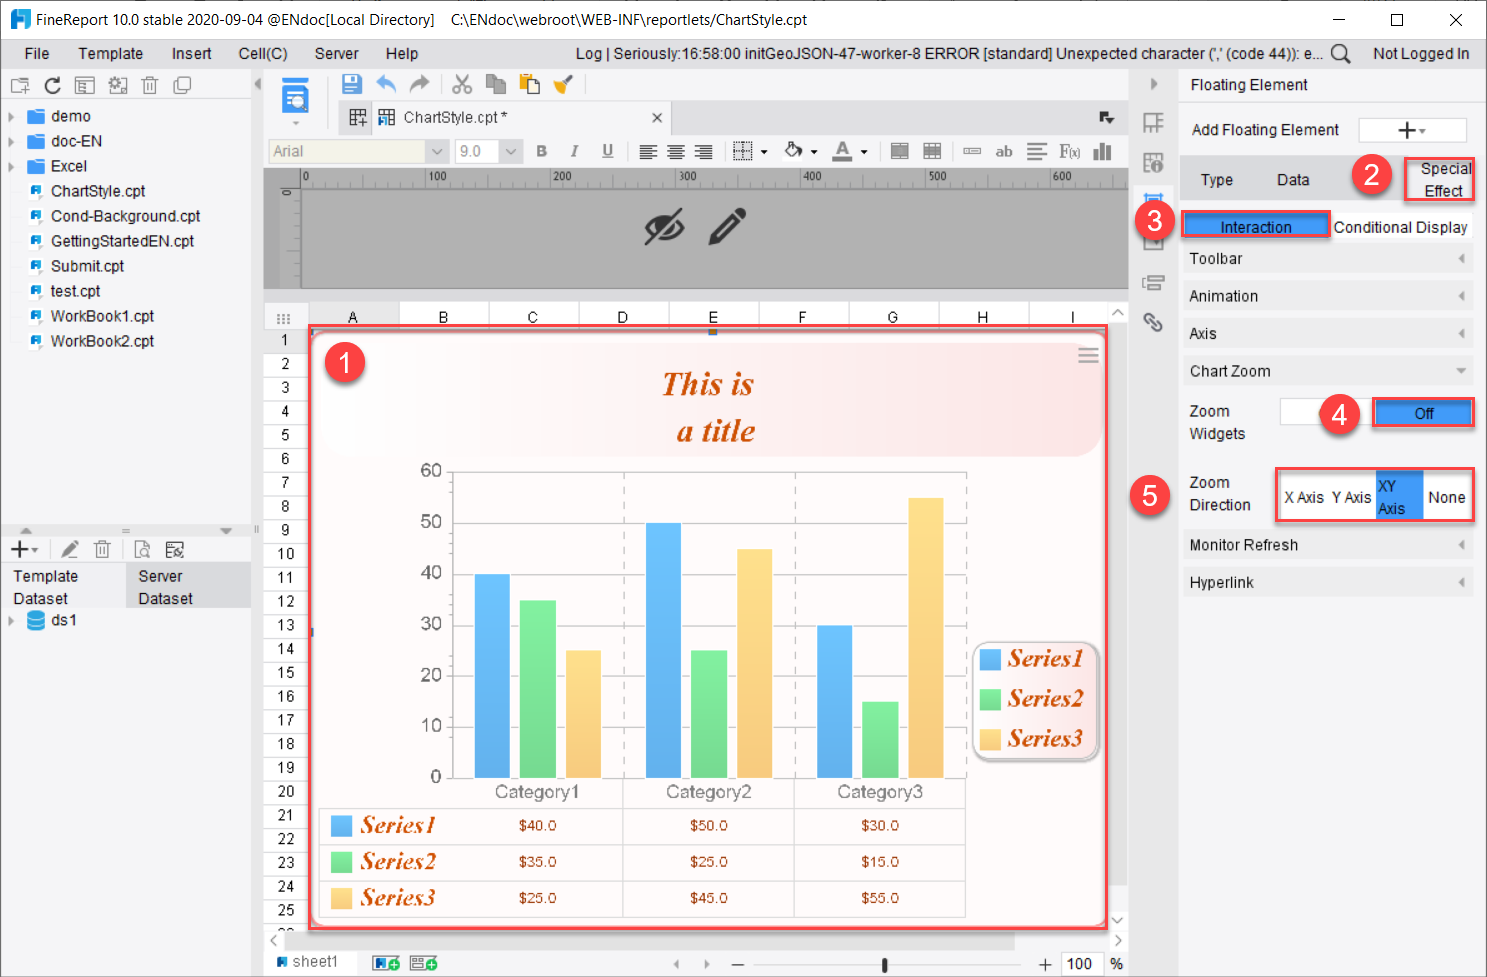Click the Paste icon in the toolbar
This screenshot has width=1487, height=977.
click(527, 84)
